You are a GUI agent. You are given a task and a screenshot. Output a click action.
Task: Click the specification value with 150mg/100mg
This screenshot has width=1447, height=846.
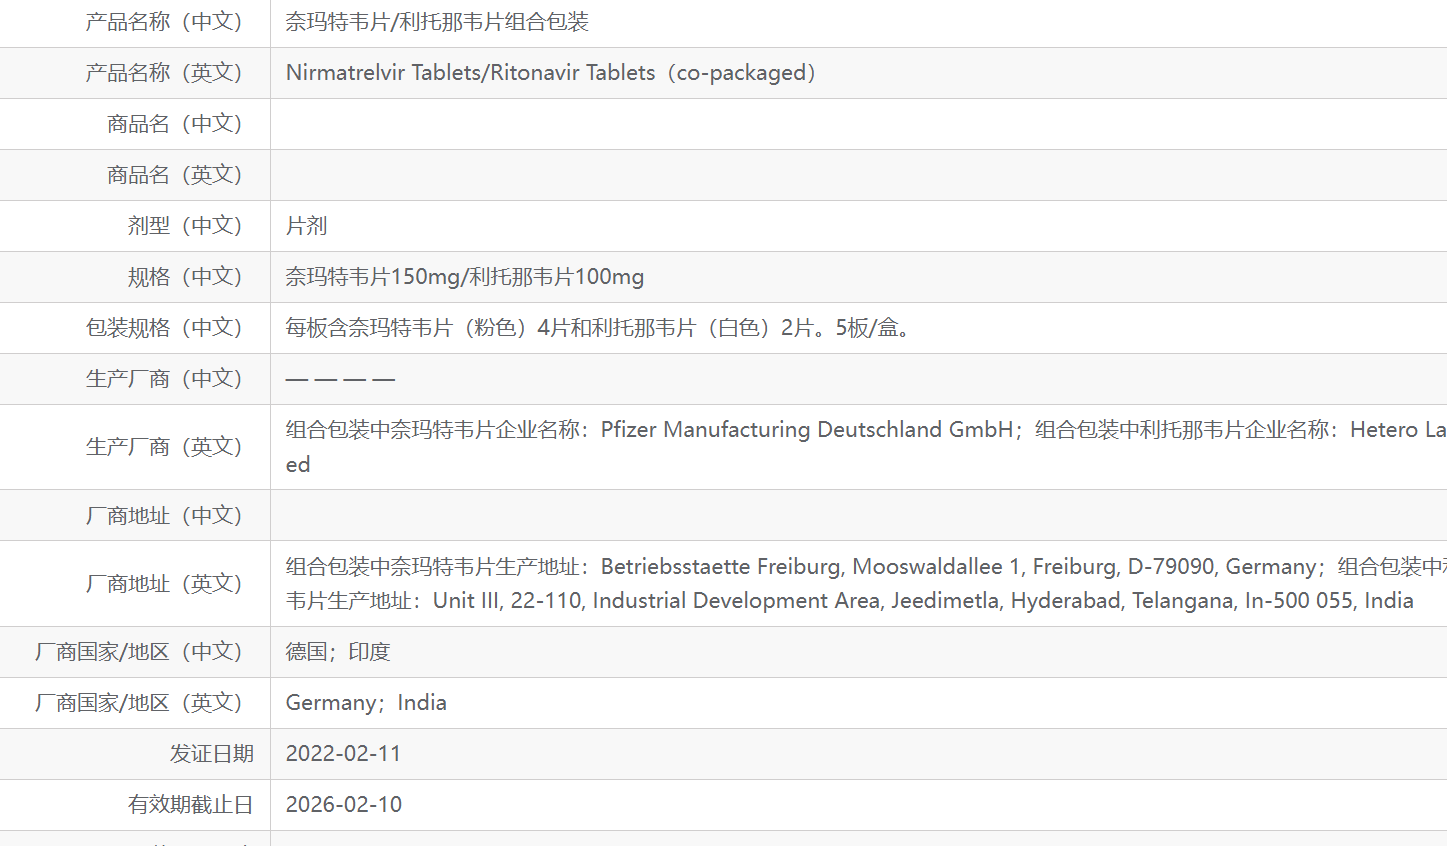point(465,277)
